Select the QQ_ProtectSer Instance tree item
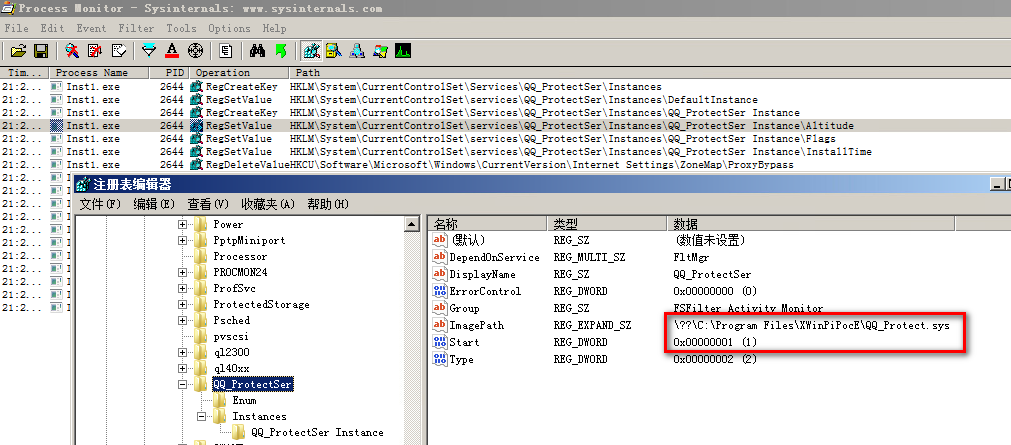The width and height of the screenshot is (1011, 445). (317, 432)
